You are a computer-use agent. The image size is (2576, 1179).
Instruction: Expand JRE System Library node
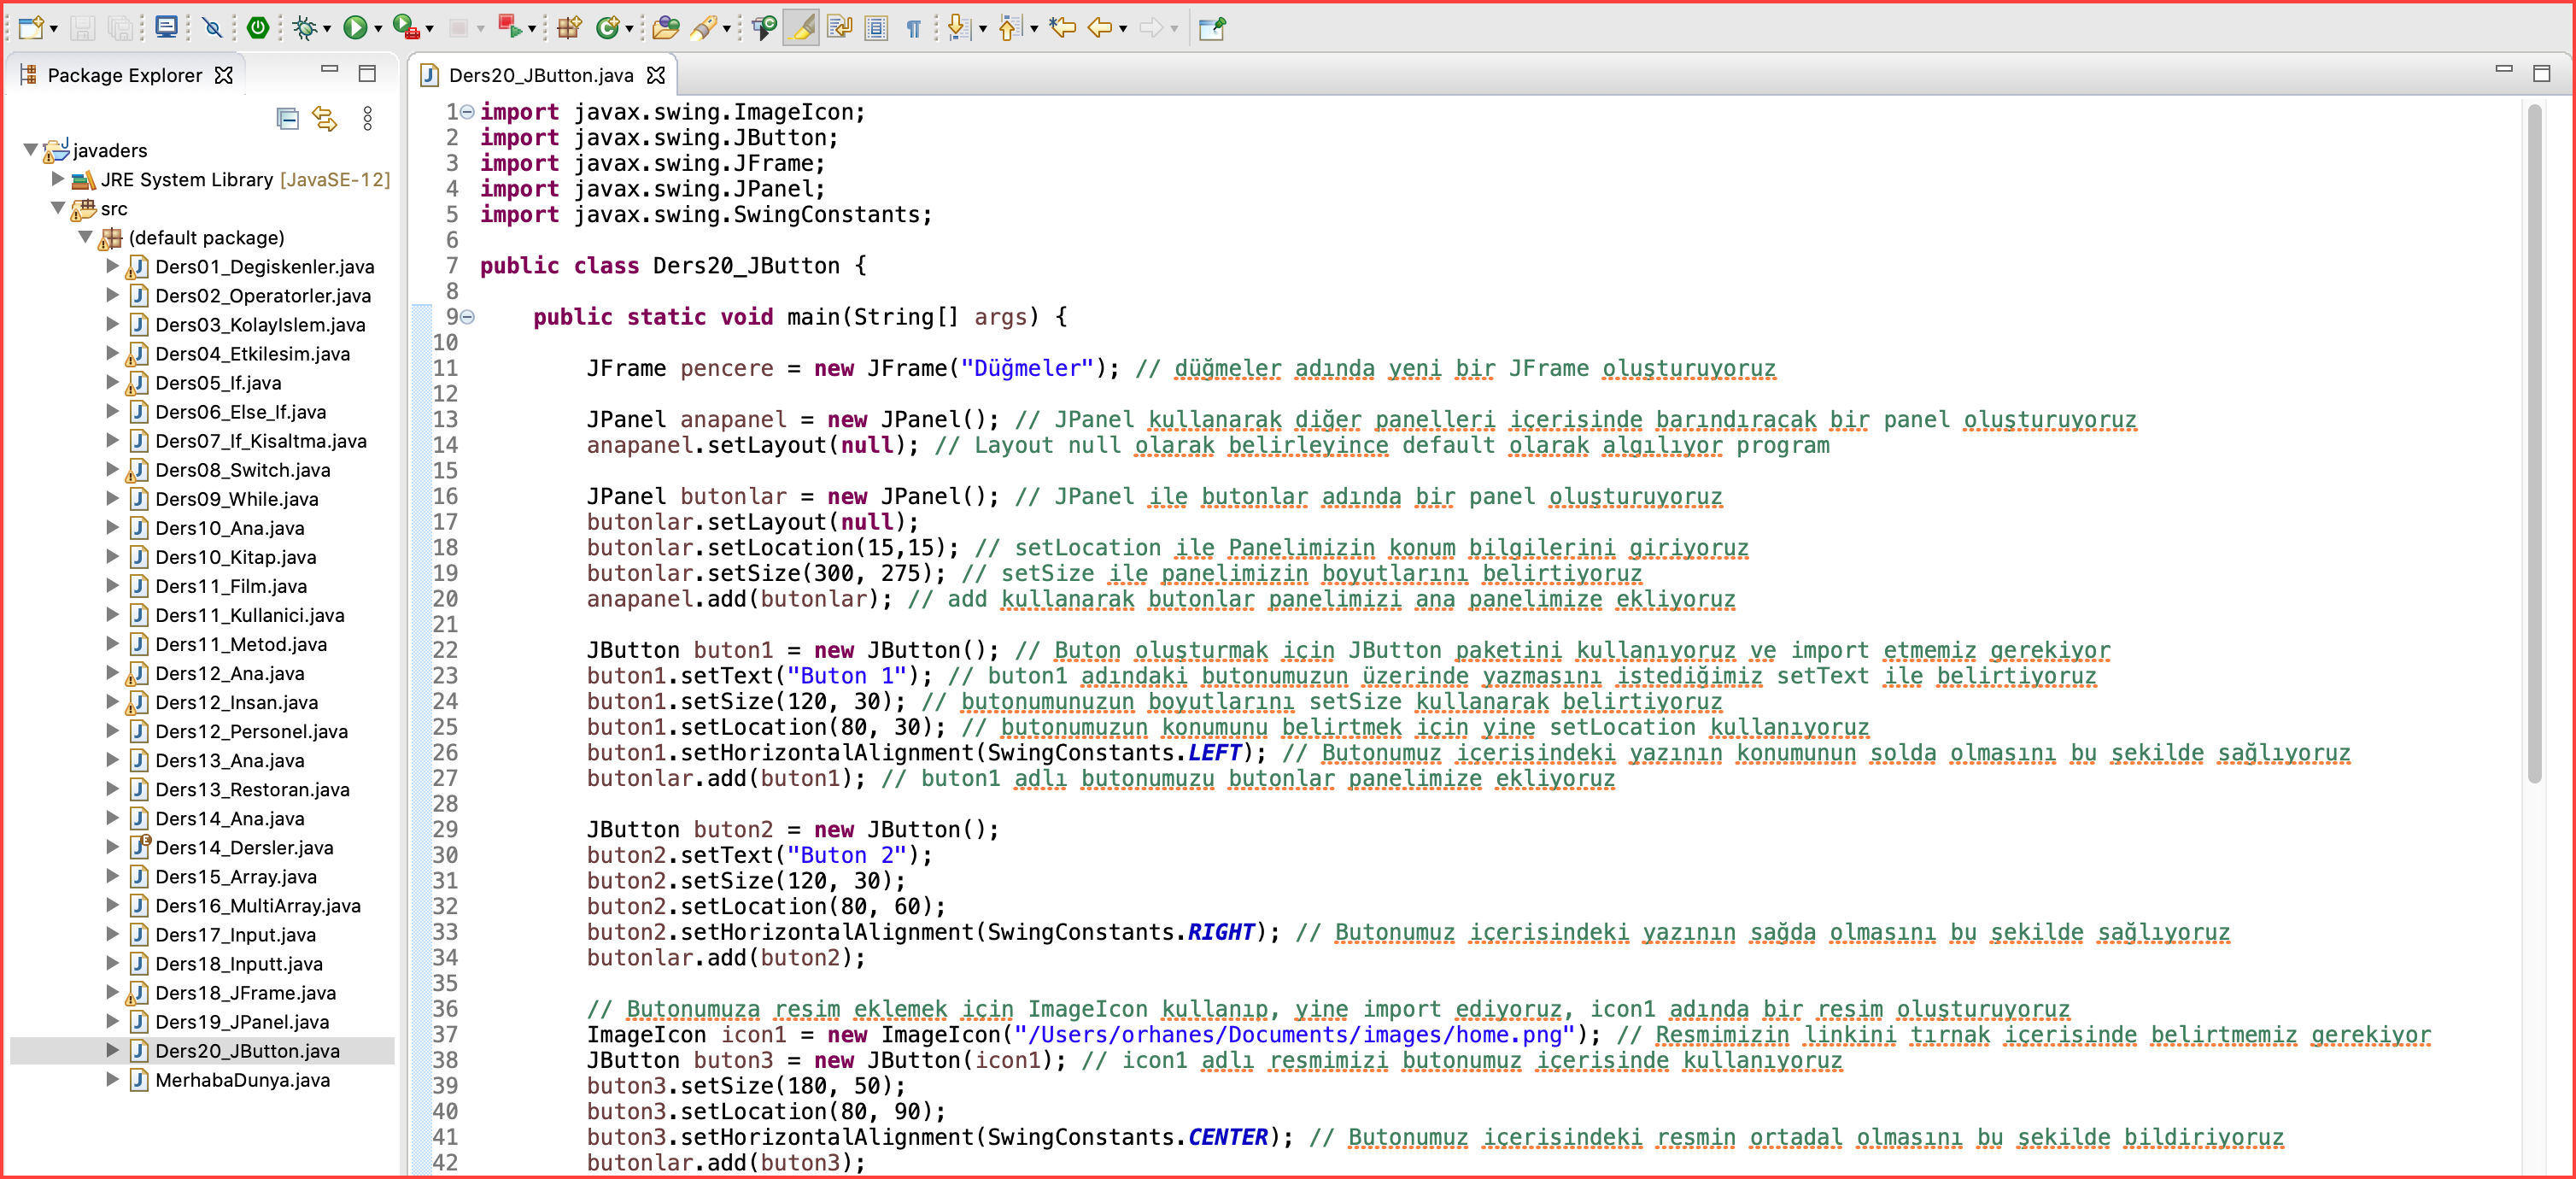tap(58, 179)
